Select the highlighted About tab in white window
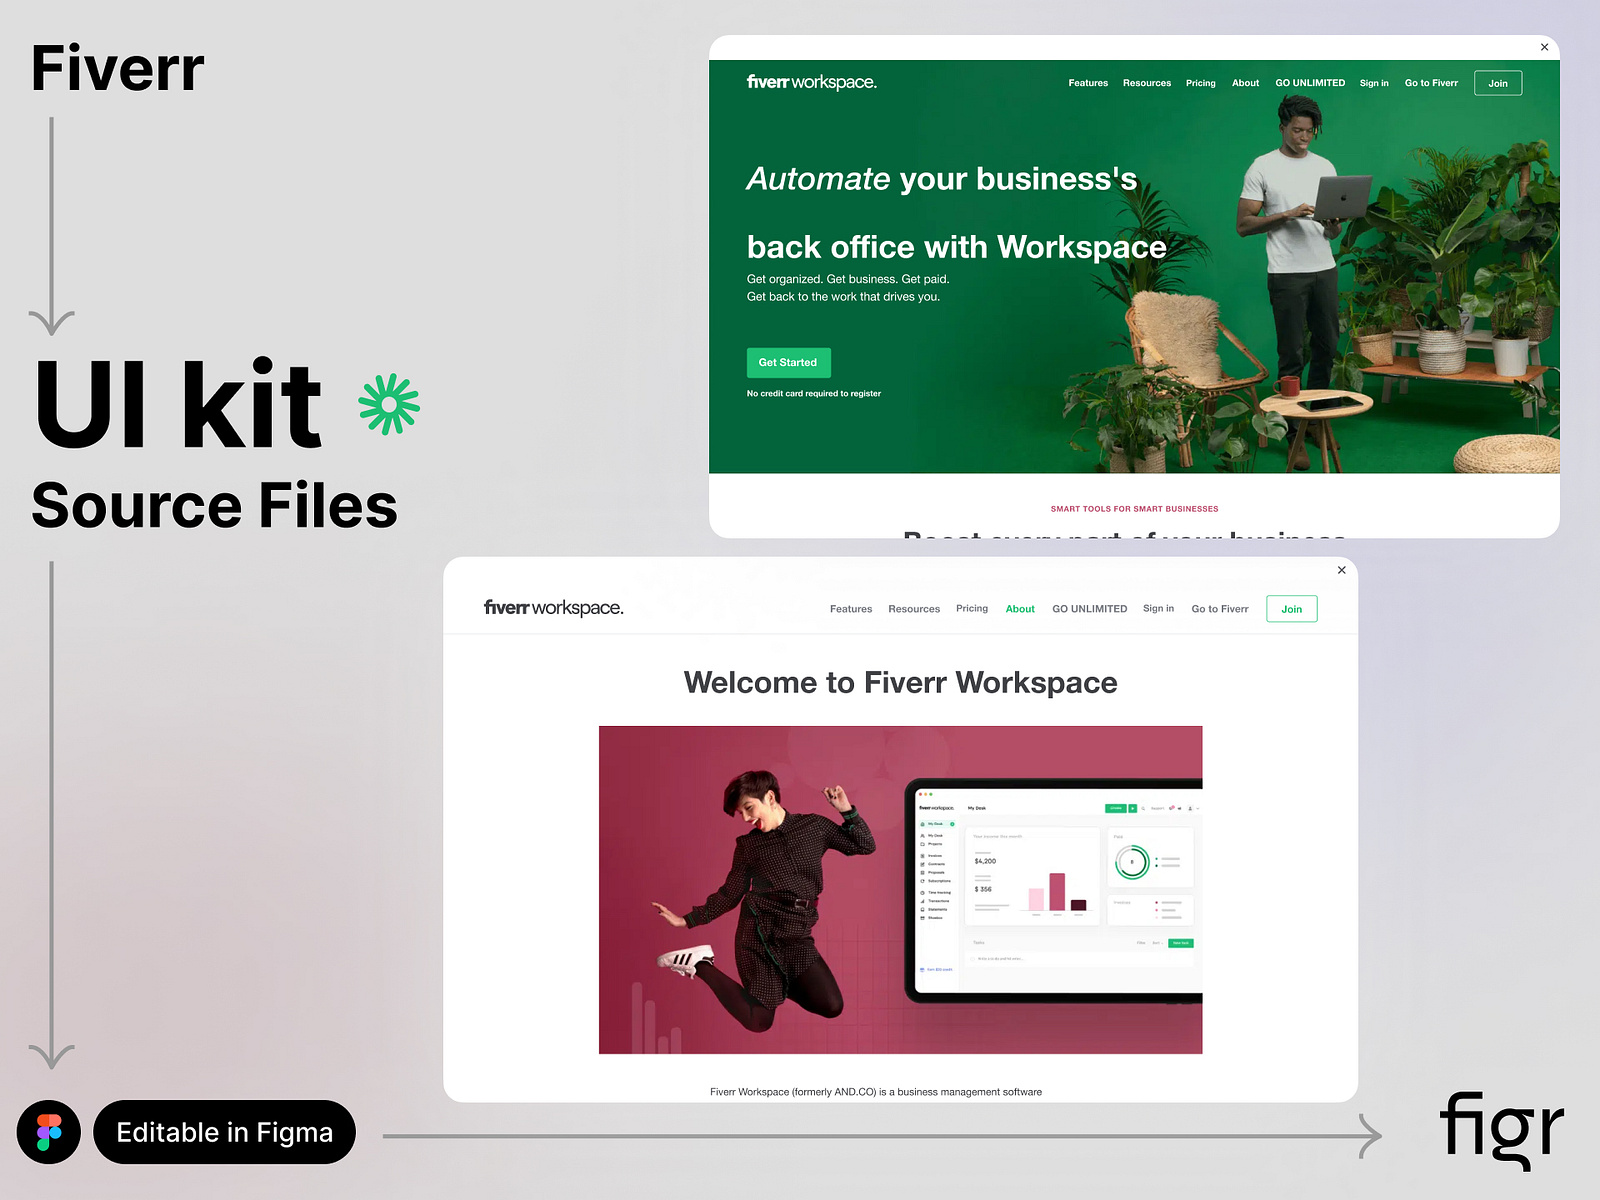This screenshot has width=1600, height=1200. 1020,609
